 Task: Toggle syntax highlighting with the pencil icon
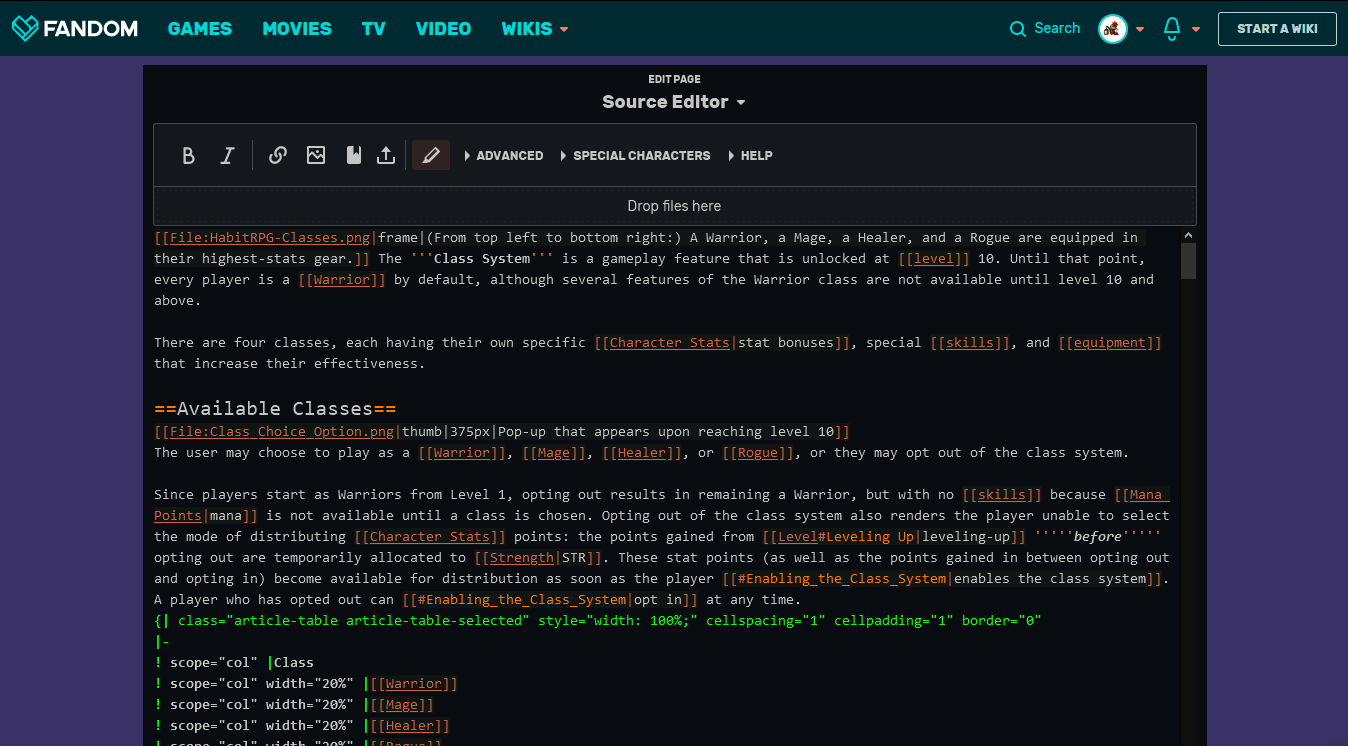[x=431, y=155]
